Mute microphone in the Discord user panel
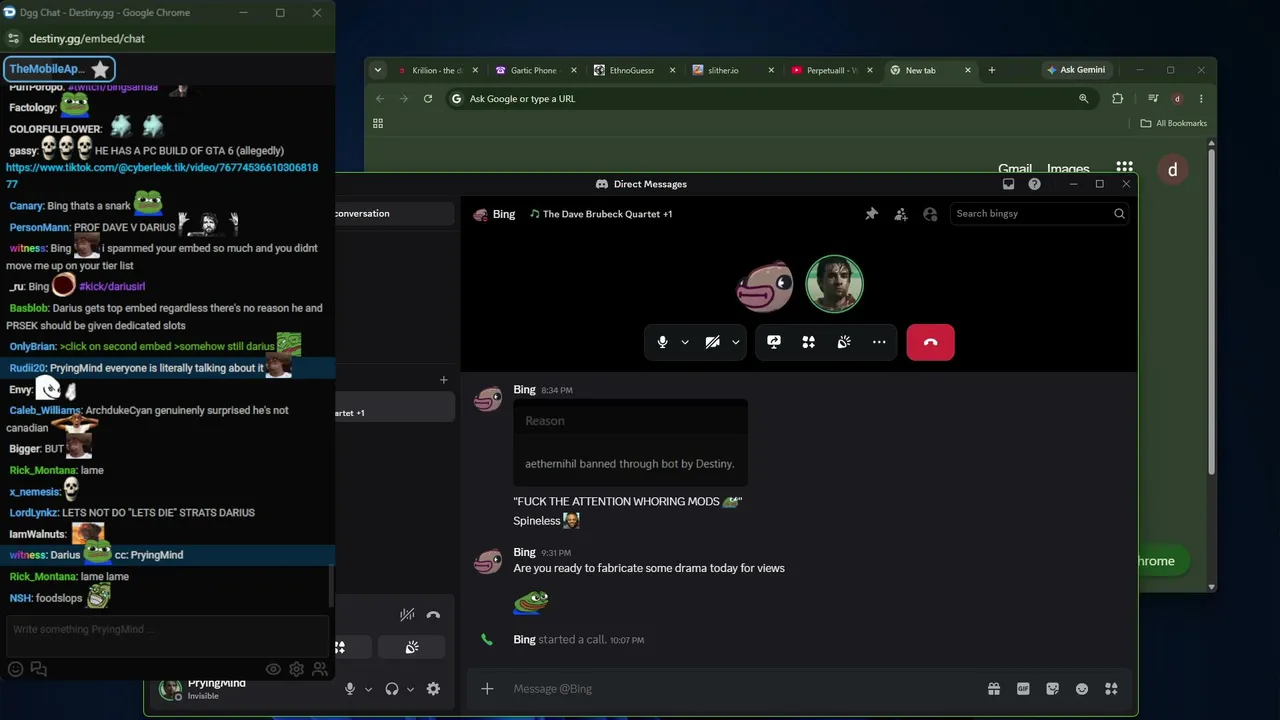This screenshot has height=720, width=1280. [349, 689]
